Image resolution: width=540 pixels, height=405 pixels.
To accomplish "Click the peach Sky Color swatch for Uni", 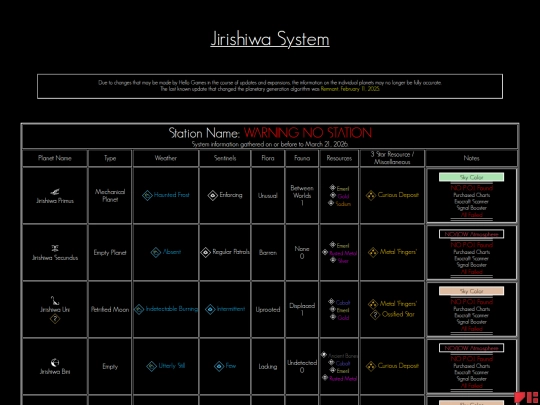I will (471, 291).
